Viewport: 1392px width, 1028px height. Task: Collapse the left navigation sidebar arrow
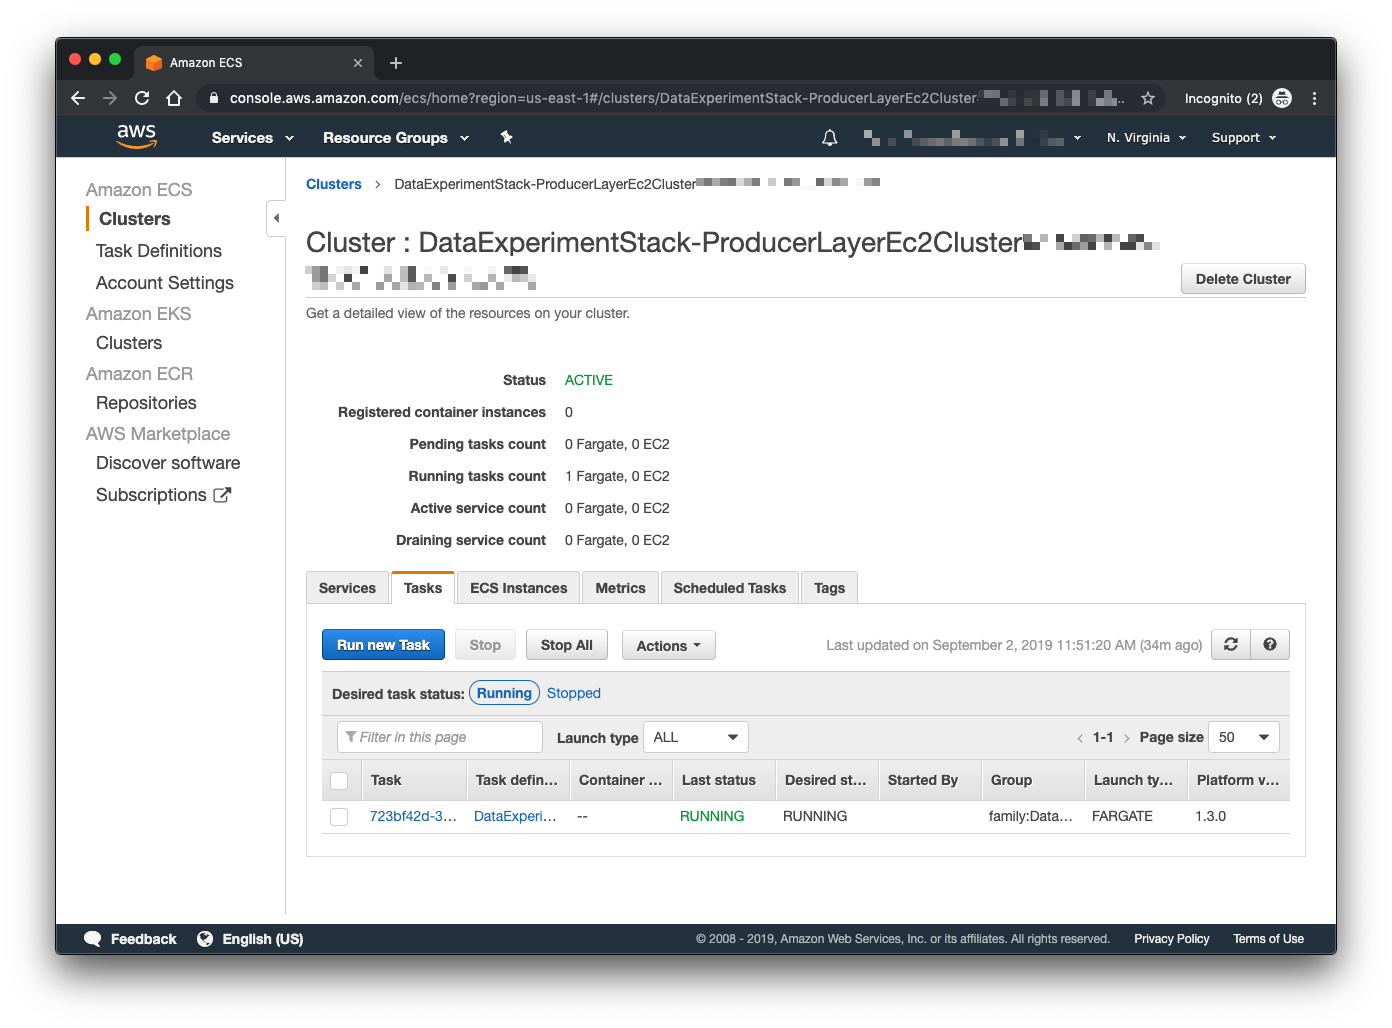(276, 218)
